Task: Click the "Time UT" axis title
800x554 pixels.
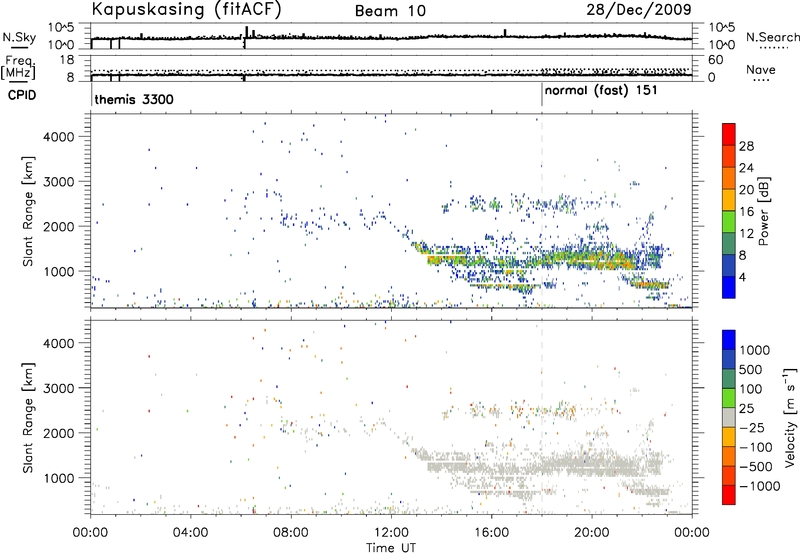Action: [x=391, y=547]
